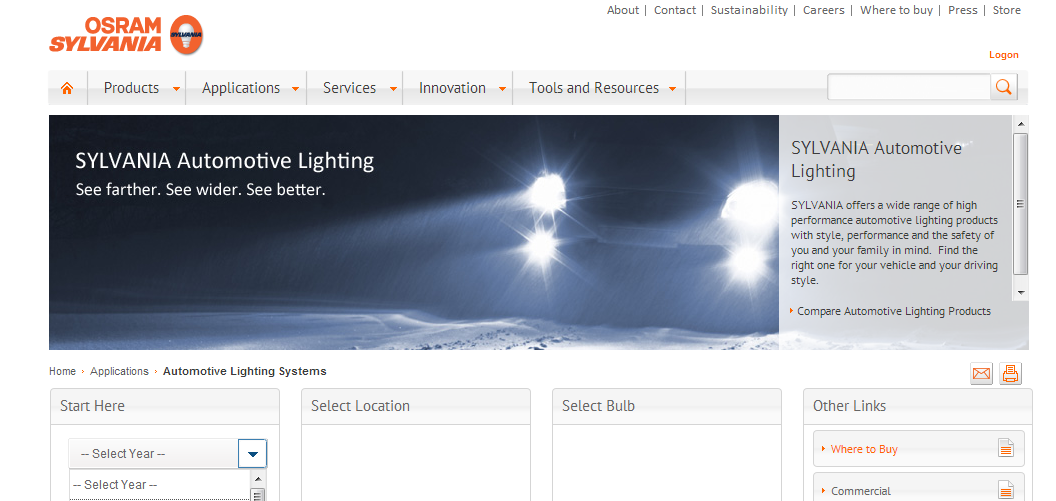Click the year list scrollbar up arrow

[x=258, y=478]
